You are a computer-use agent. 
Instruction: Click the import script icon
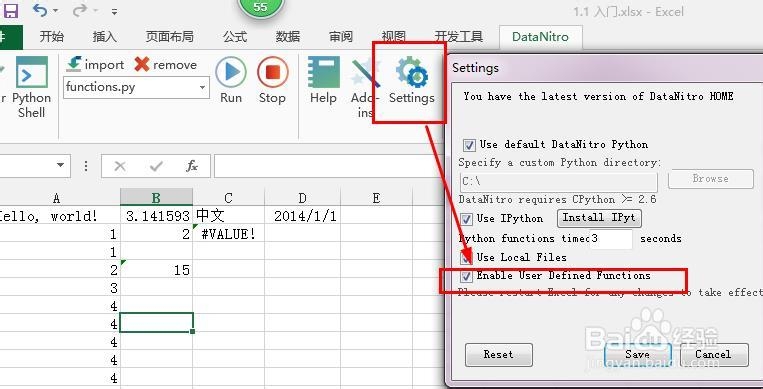74,64
